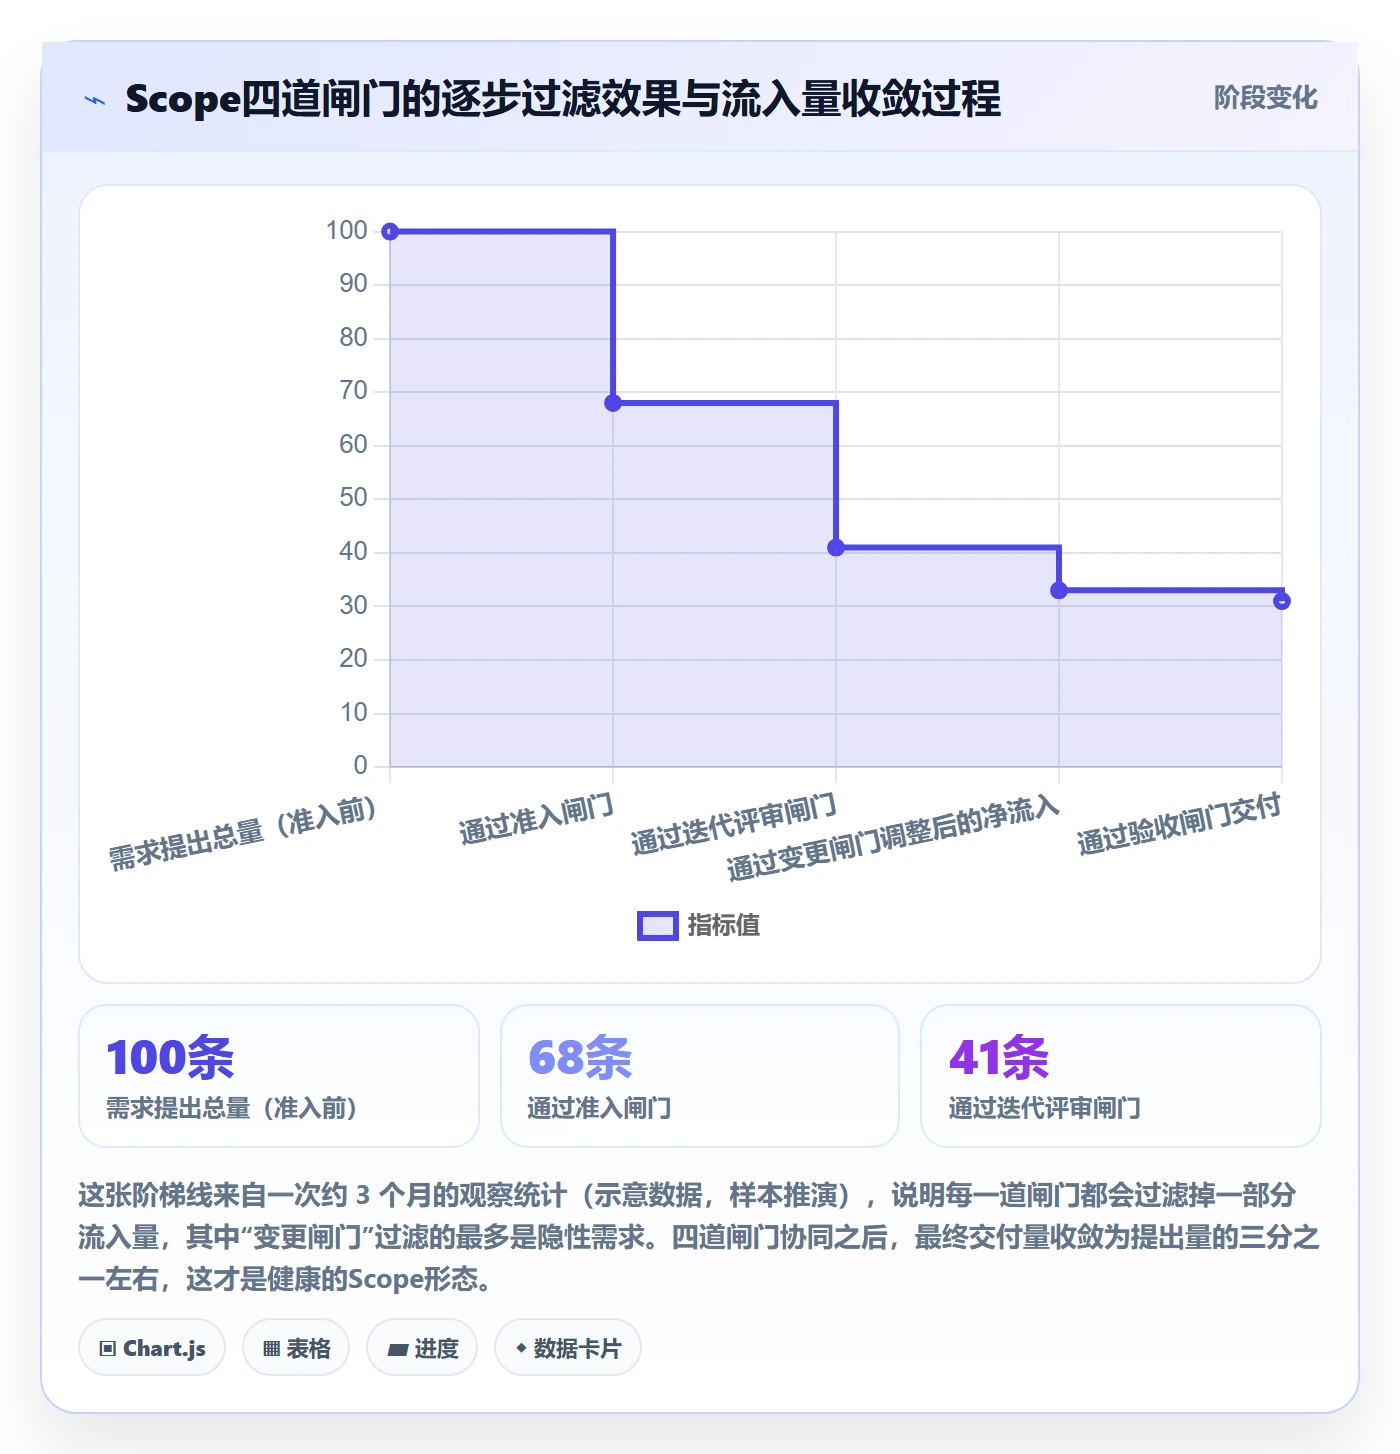This screenshot has height=1454, width=1400.
Task: Select the data point at value 68
Action: [x=613, y=403]
